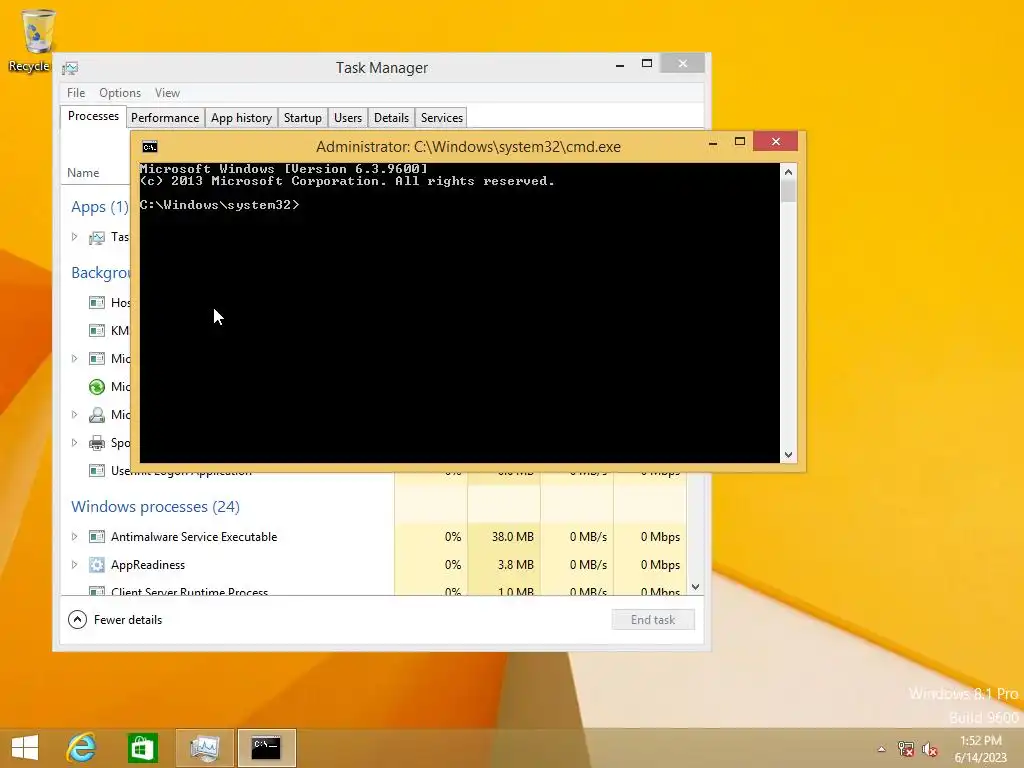Select the AppReadiness gear icon
This screenshot has width=1024, height=768.
coord(97,565)
